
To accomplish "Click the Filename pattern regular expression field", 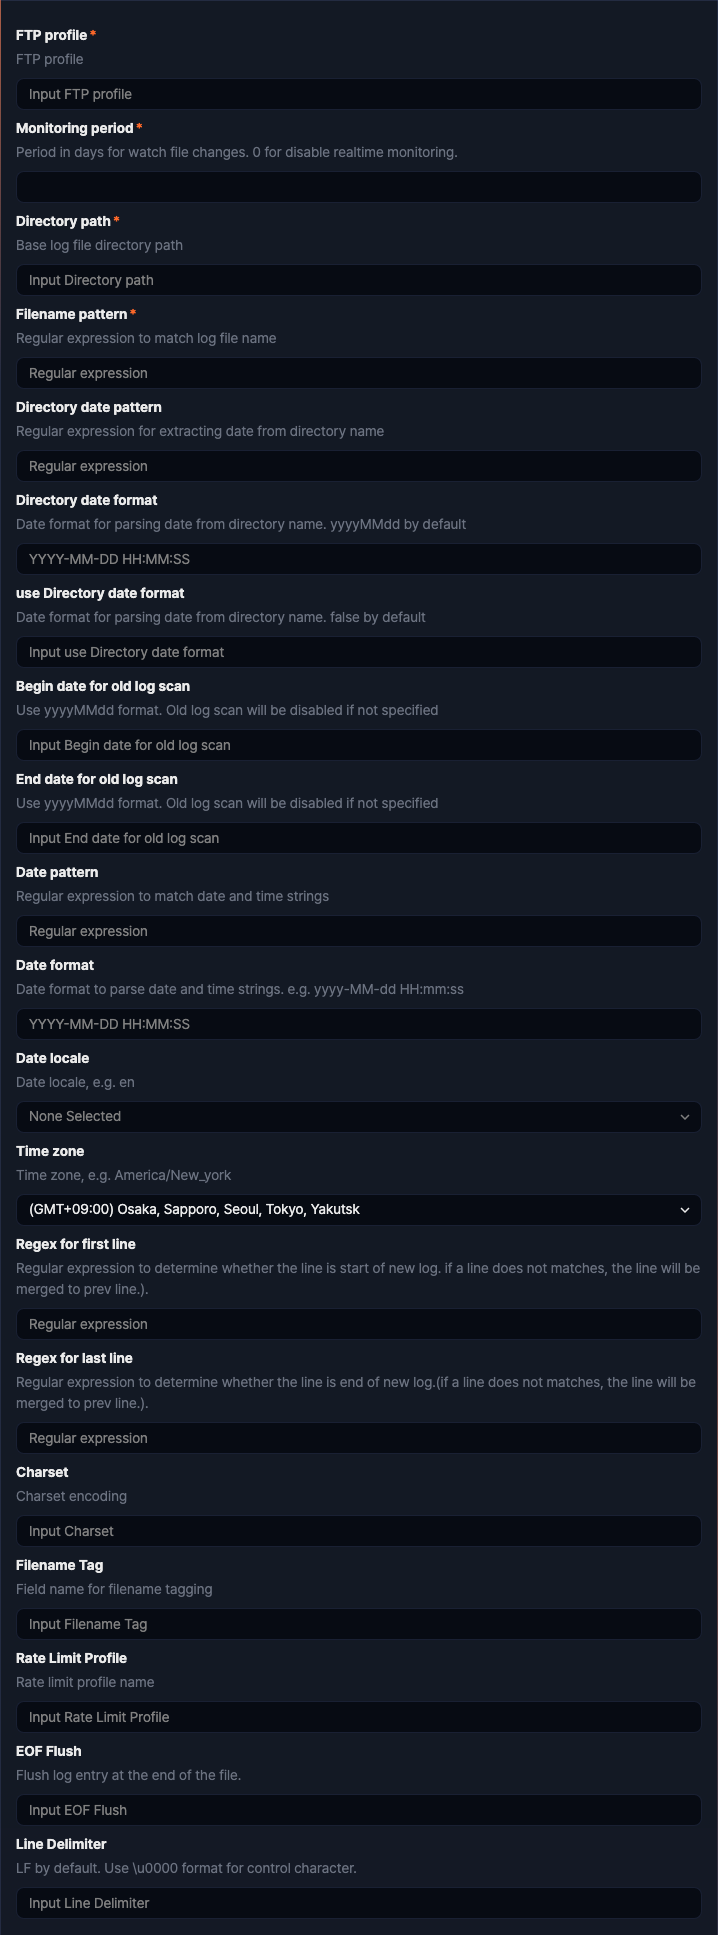I will [359, 373].
